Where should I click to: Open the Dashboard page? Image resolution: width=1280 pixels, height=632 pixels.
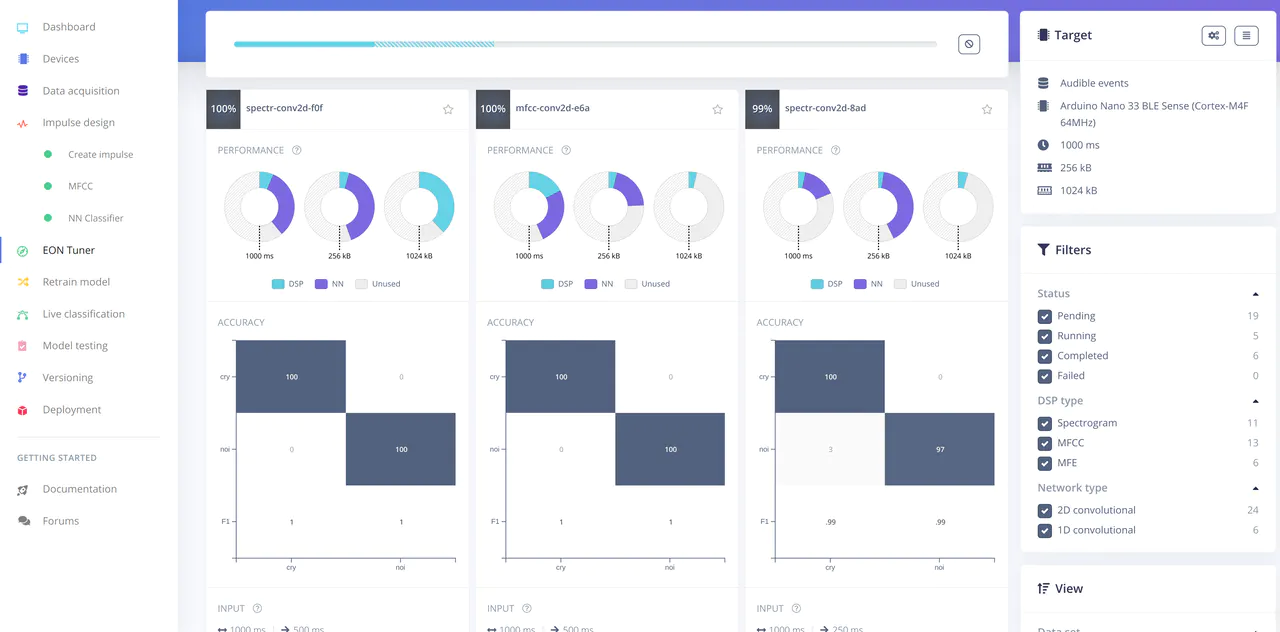click(x=69, y=27)
